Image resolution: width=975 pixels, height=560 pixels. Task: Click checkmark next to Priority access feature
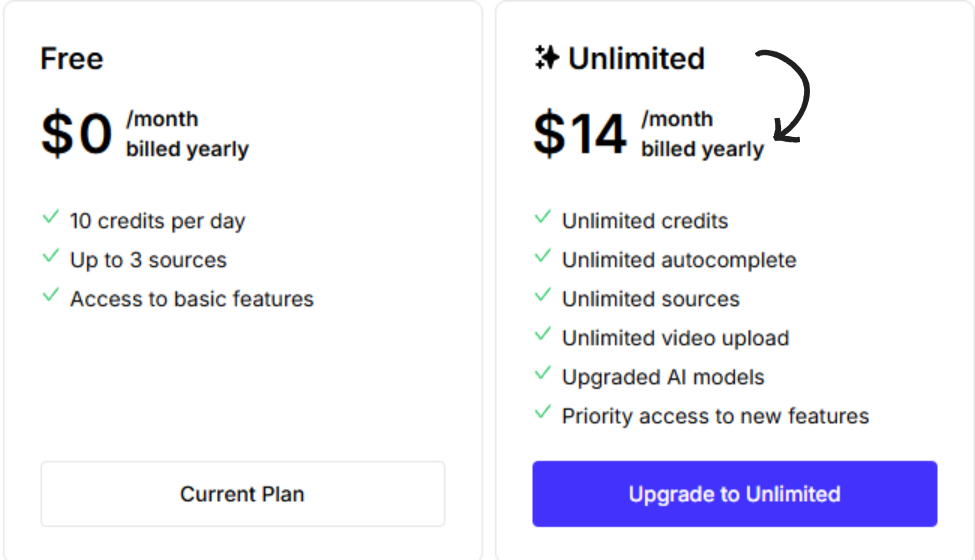point(543,413)
